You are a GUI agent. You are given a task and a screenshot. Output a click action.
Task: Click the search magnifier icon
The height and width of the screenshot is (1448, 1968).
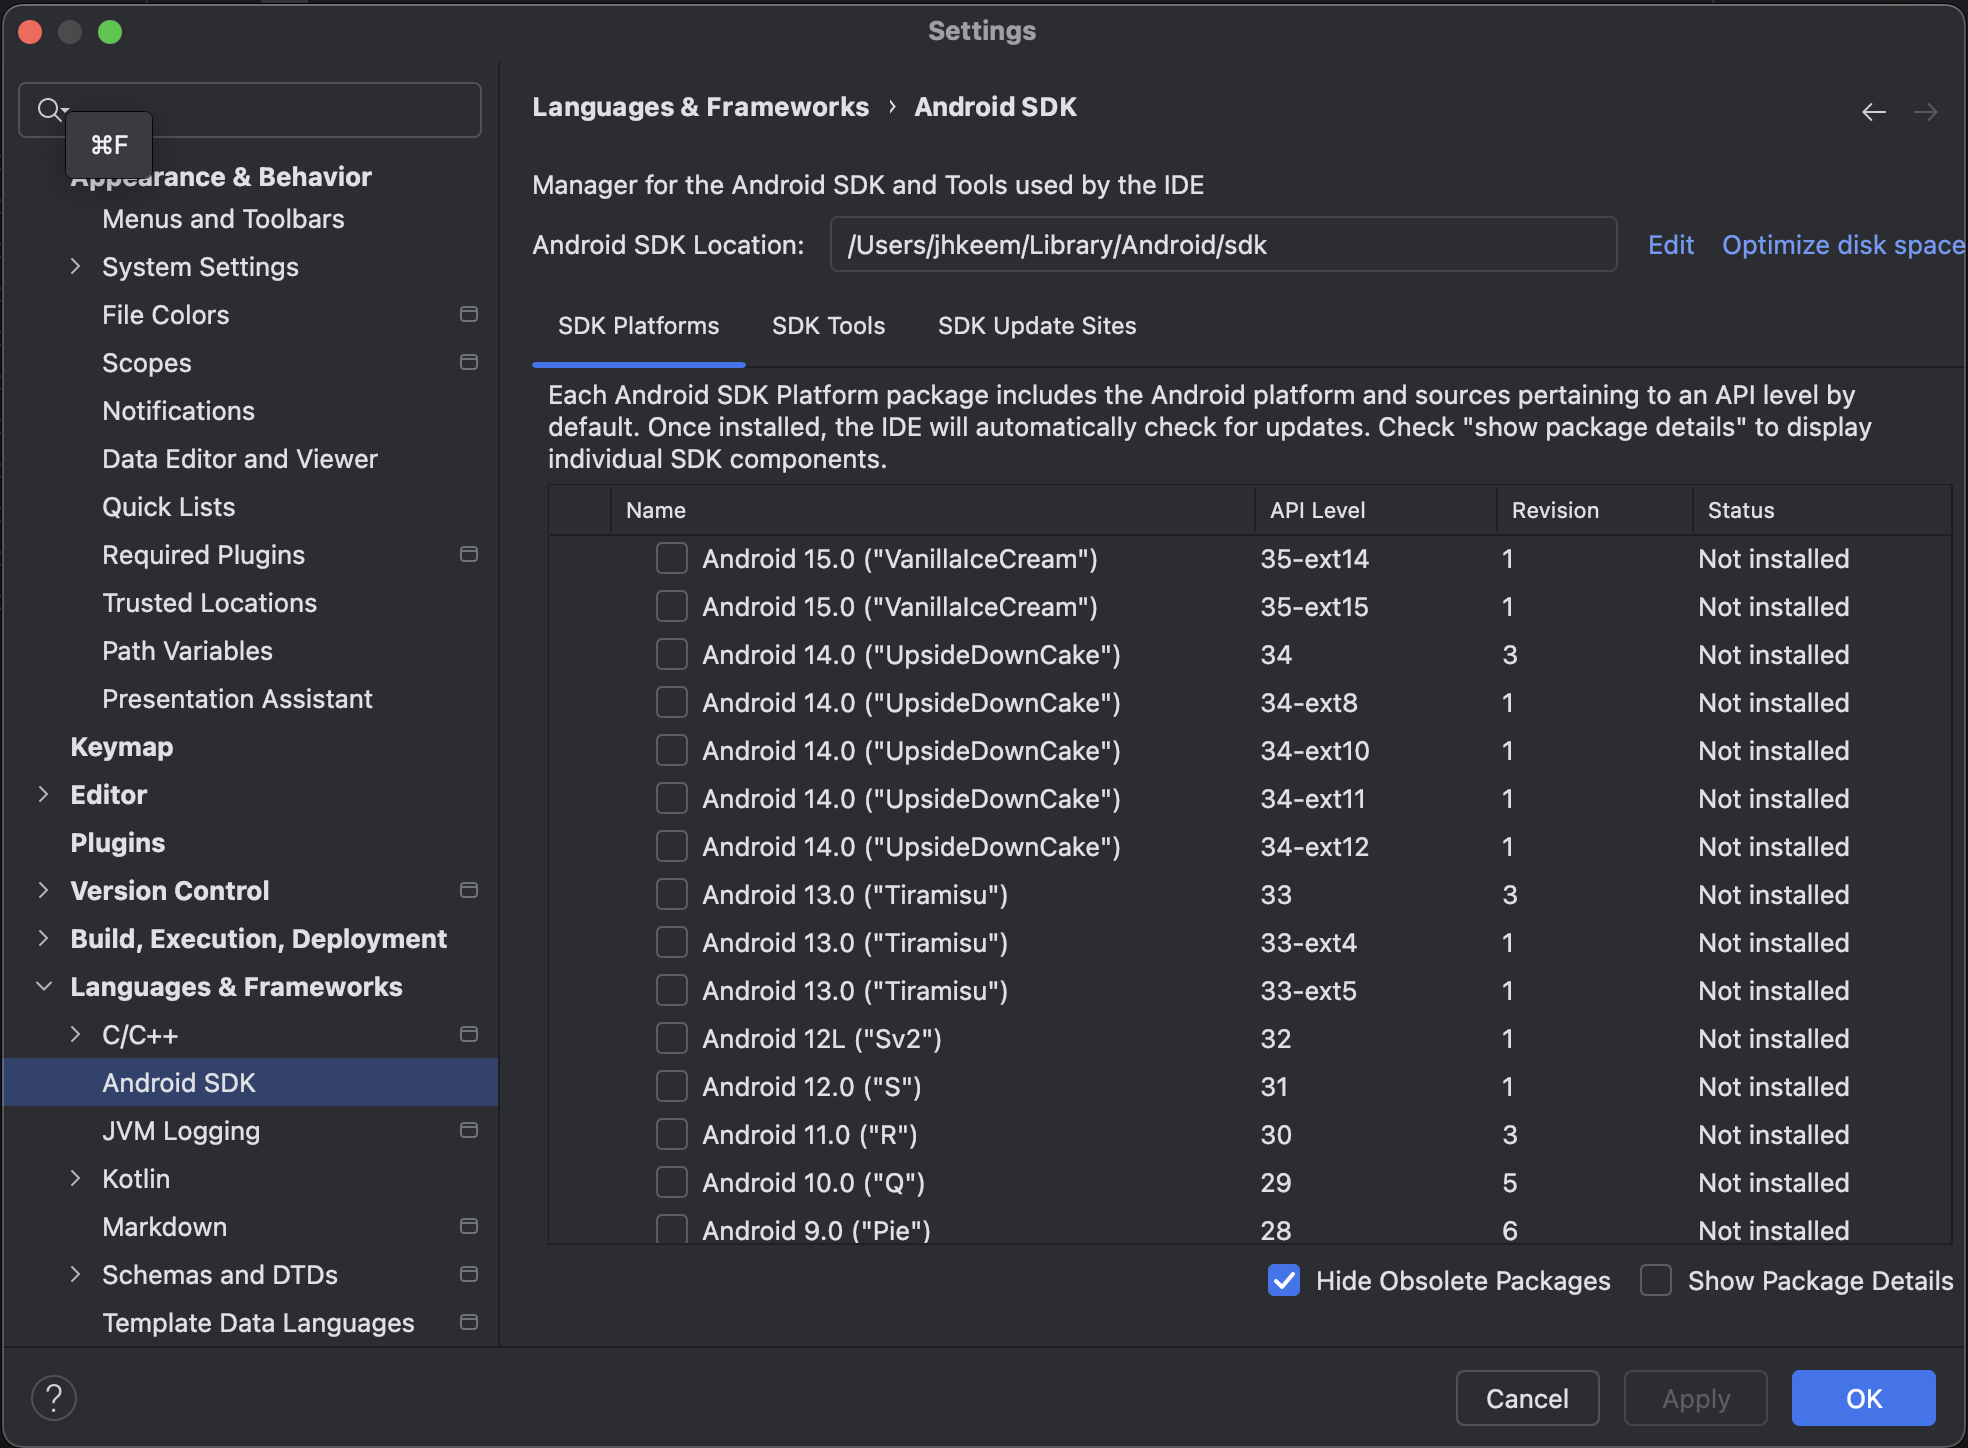[48, 109]
